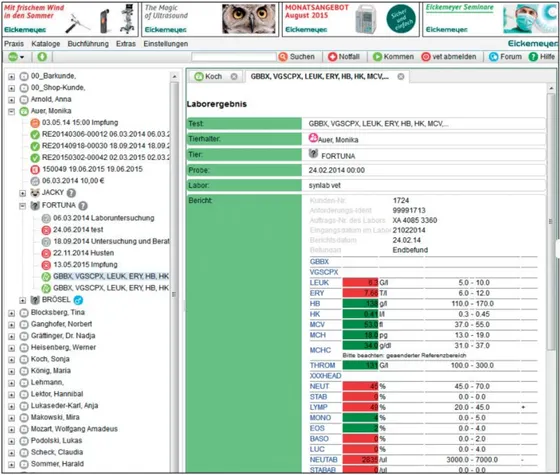560x475 pixels.
Task: Select the highlighted GBBX, VGSCPX lab result entry
Action: [x=111, y=276]
